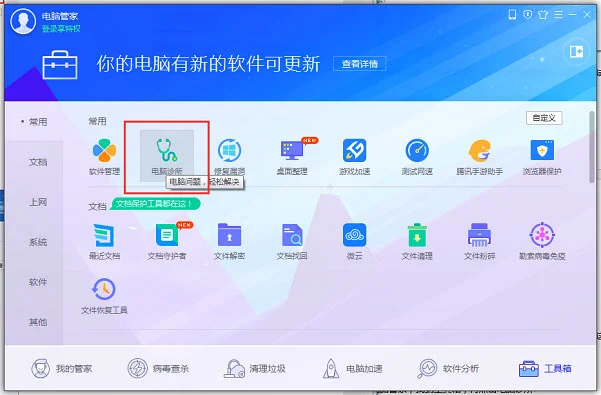Image resolution: width=601 pixels, height=395 pixels.
Task: Click the side panel toggle icon in banner
Action: point(576,51)
